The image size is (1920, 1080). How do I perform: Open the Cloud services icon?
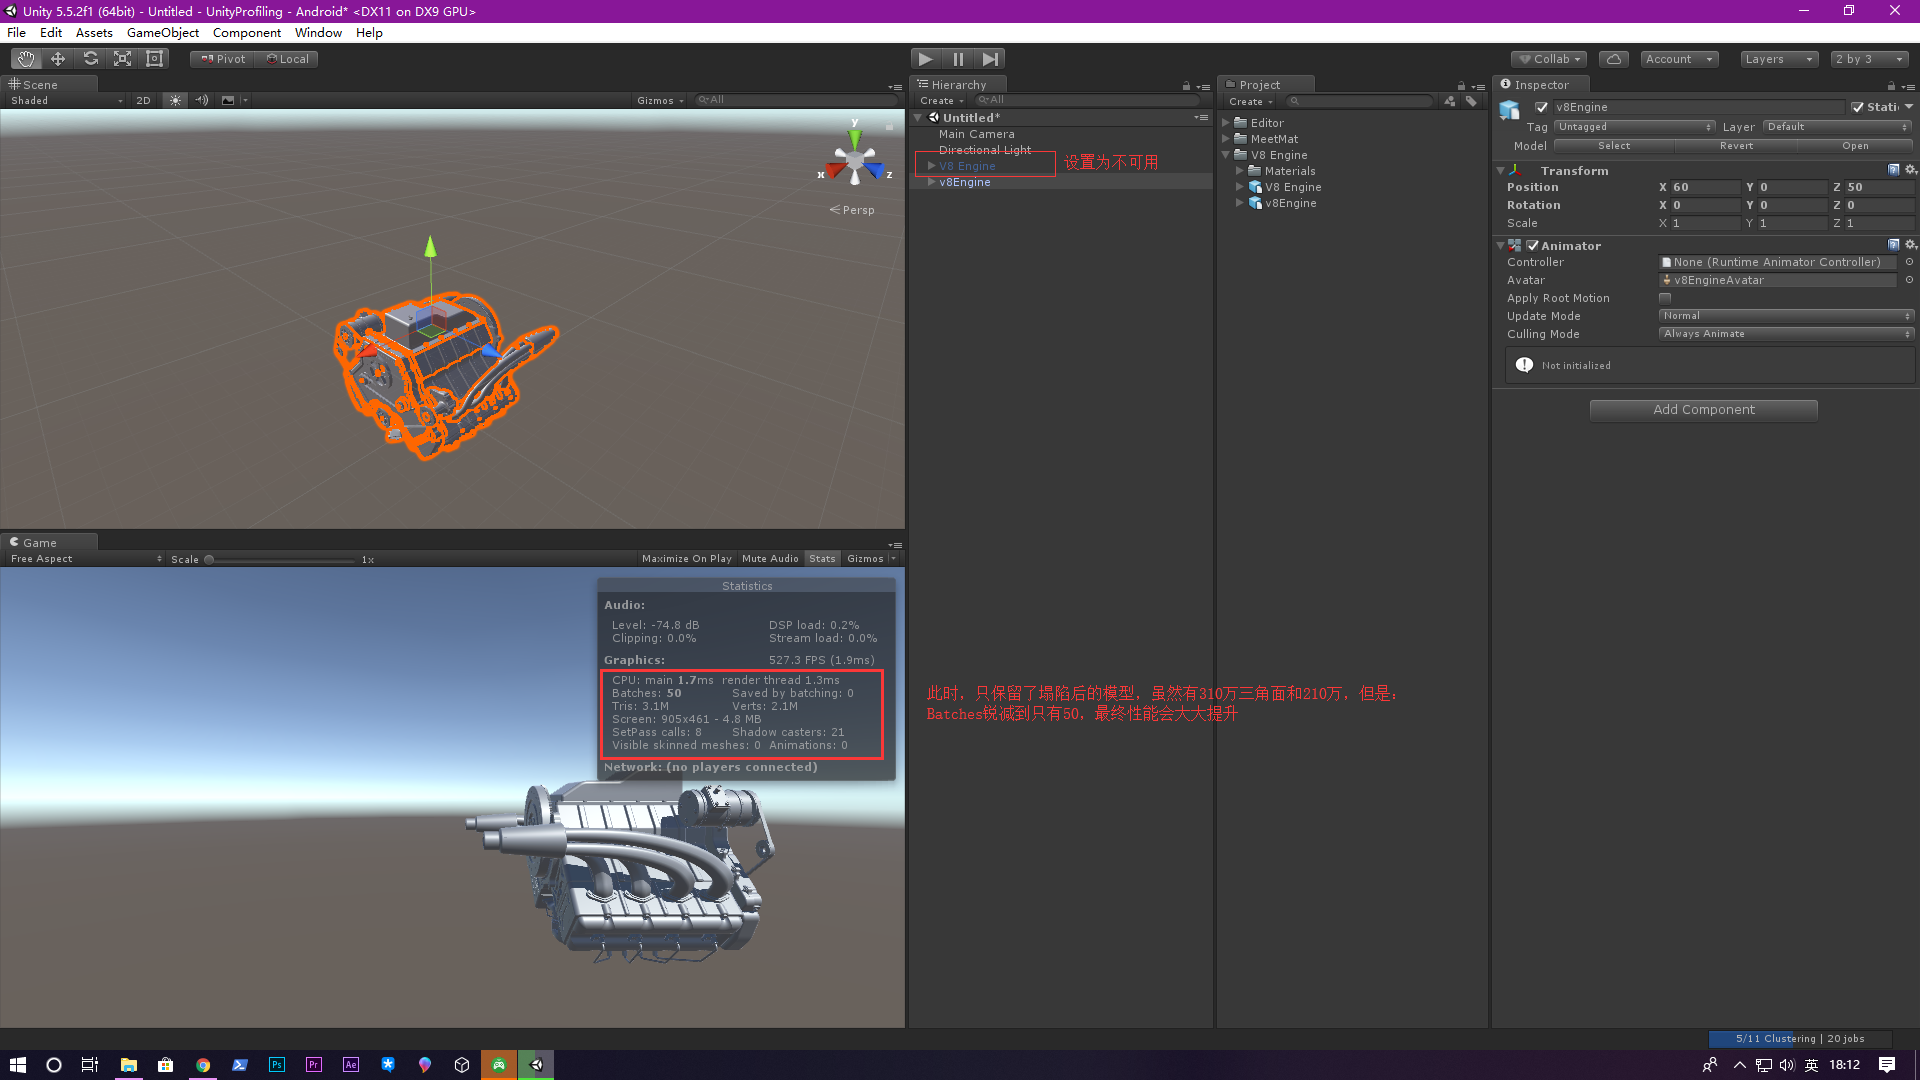[1613, 59]
